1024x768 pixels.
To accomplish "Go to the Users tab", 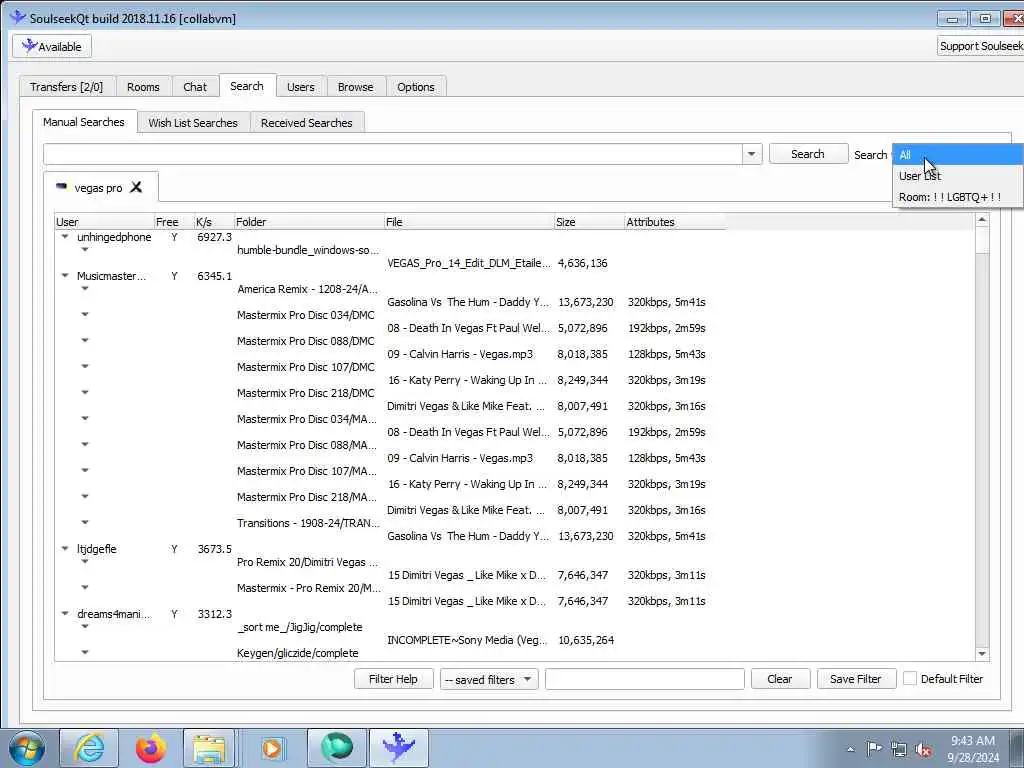I will (x=300, y=87).
